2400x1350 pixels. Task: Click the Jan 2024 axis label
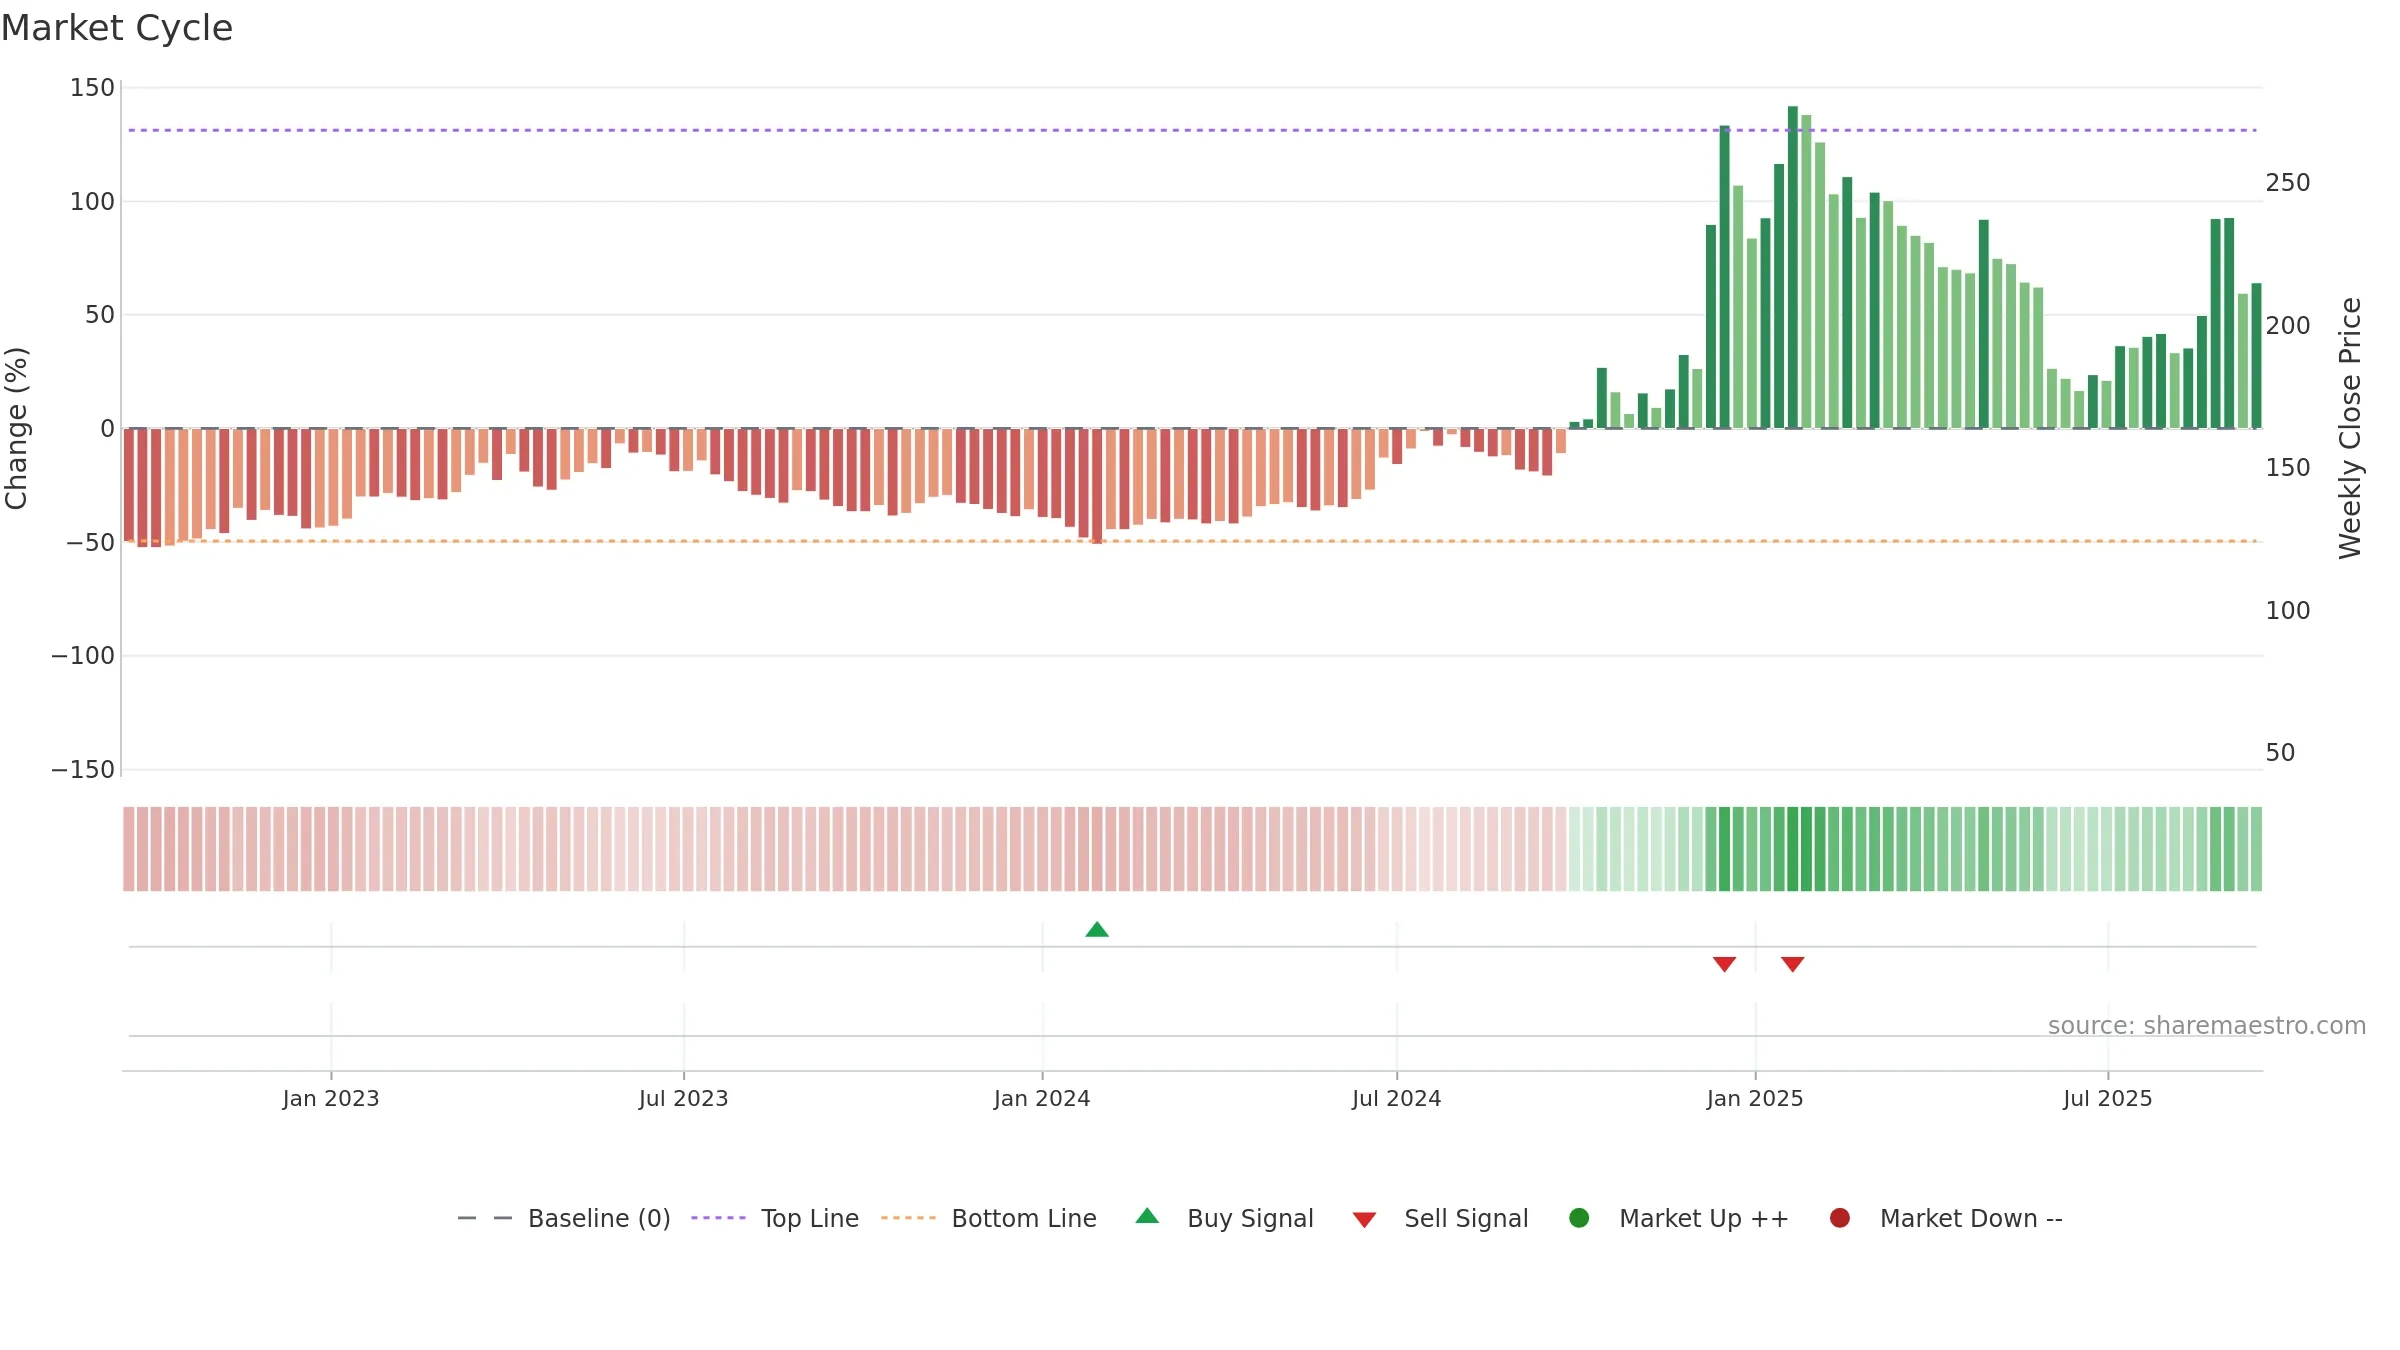click(1042, 1099)
